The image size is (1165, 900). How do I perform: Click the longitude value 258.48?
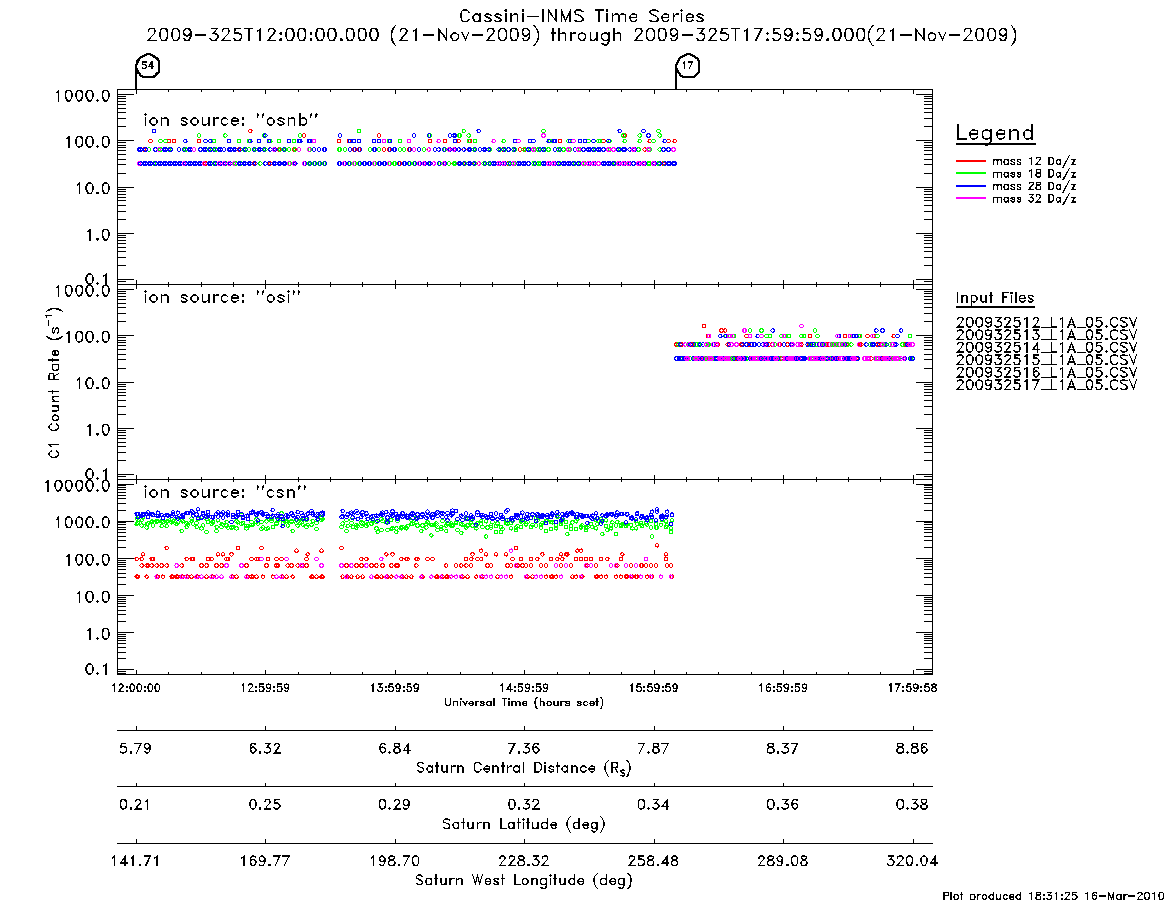pyautogui.click(x=653, y=861)
